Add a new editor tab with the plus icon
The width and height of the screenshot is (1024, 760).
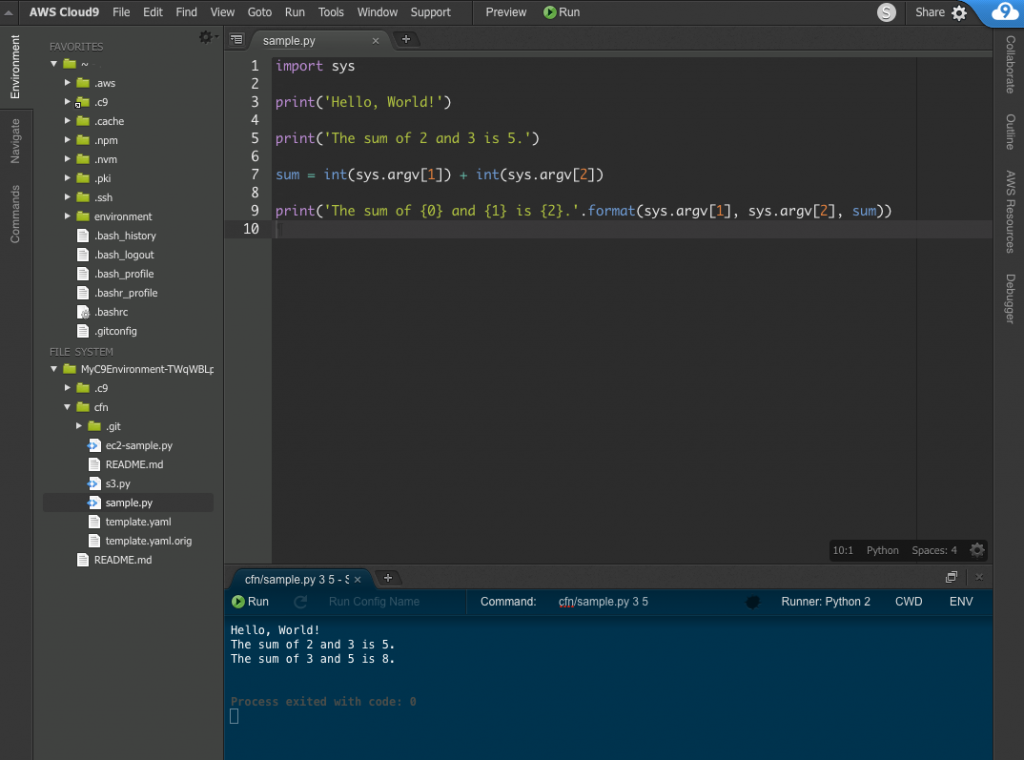(406, 40)
